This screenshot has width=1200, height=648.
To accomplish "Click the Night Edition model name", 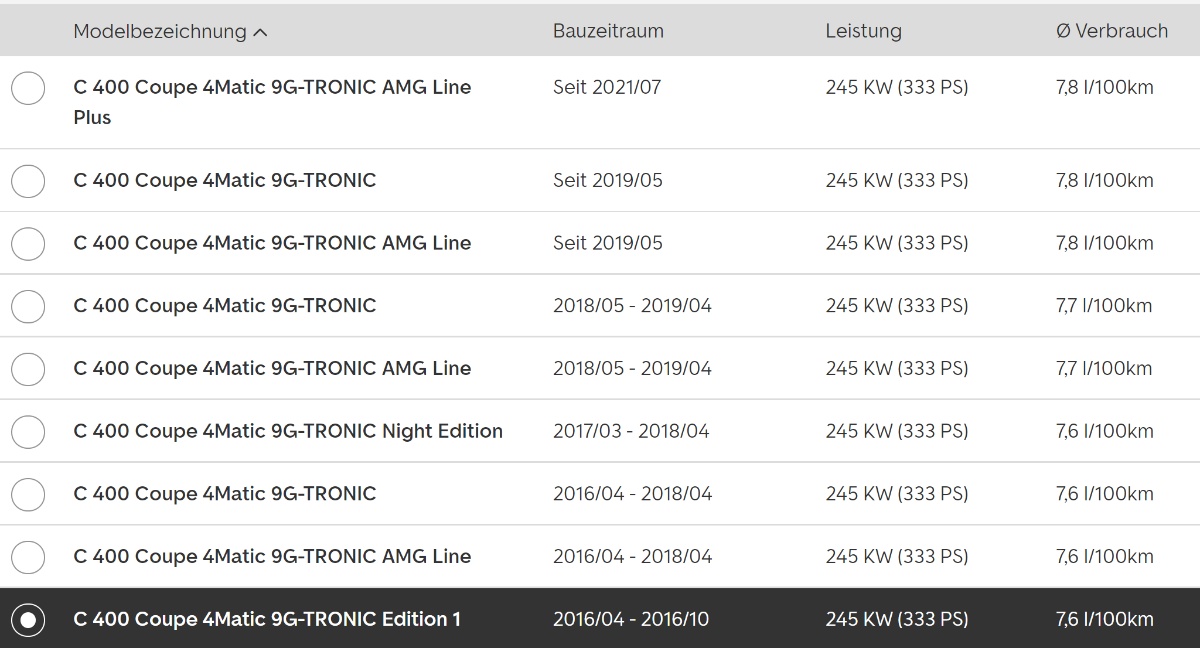I will click(x=288, y=431).
